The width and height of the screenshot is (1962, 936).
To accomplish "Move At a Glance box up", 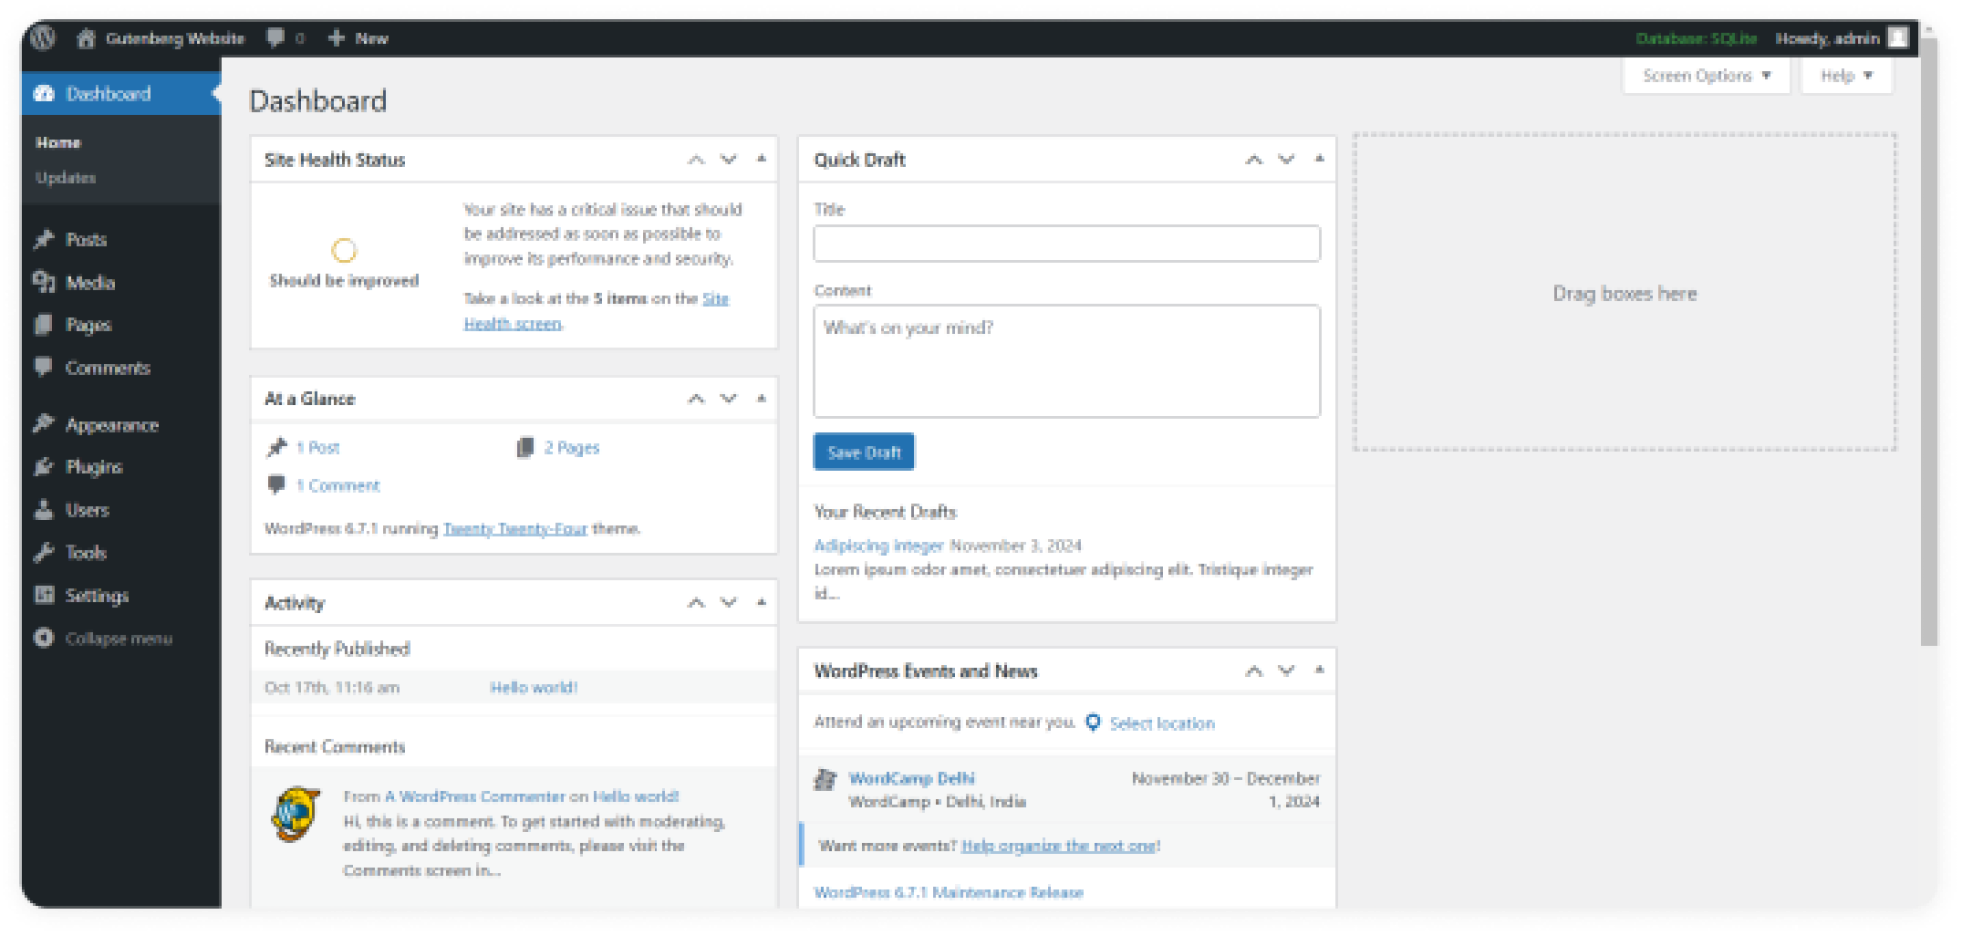I will [x=696, y=399].
